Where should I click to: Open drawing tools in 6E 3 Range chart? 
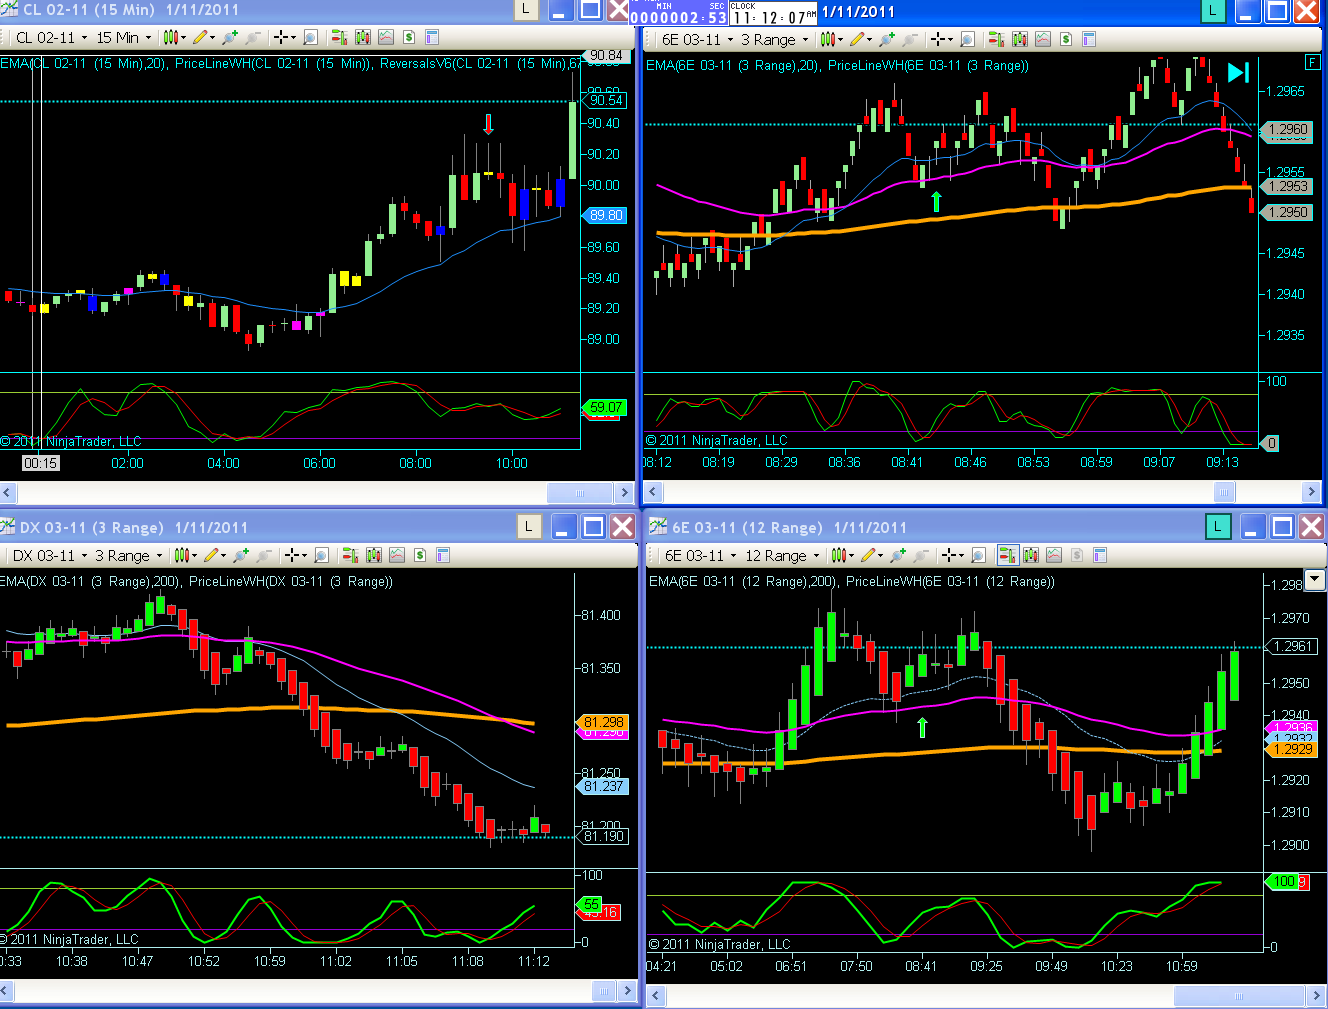tap(859, 39)
